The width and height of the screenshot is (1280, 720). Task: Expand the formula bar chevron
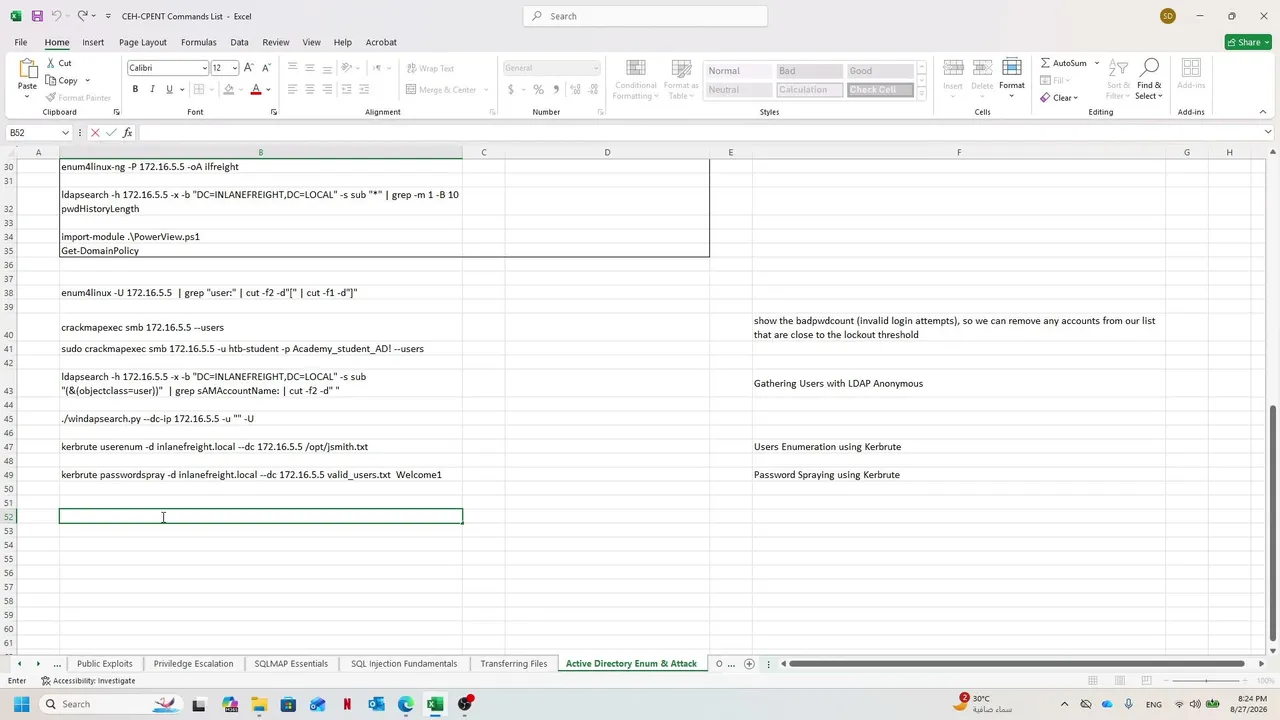(x=1268, y=132)
